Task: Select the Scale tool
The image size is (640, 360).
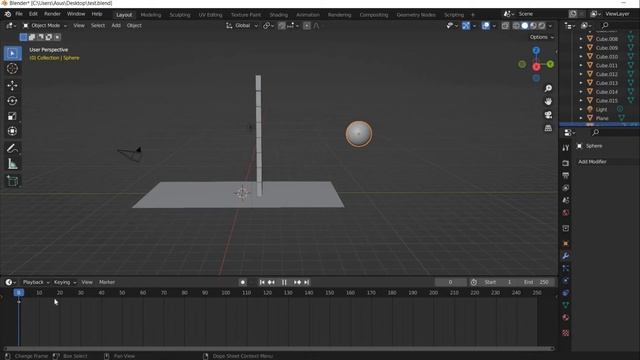Action: click(12, 116)
